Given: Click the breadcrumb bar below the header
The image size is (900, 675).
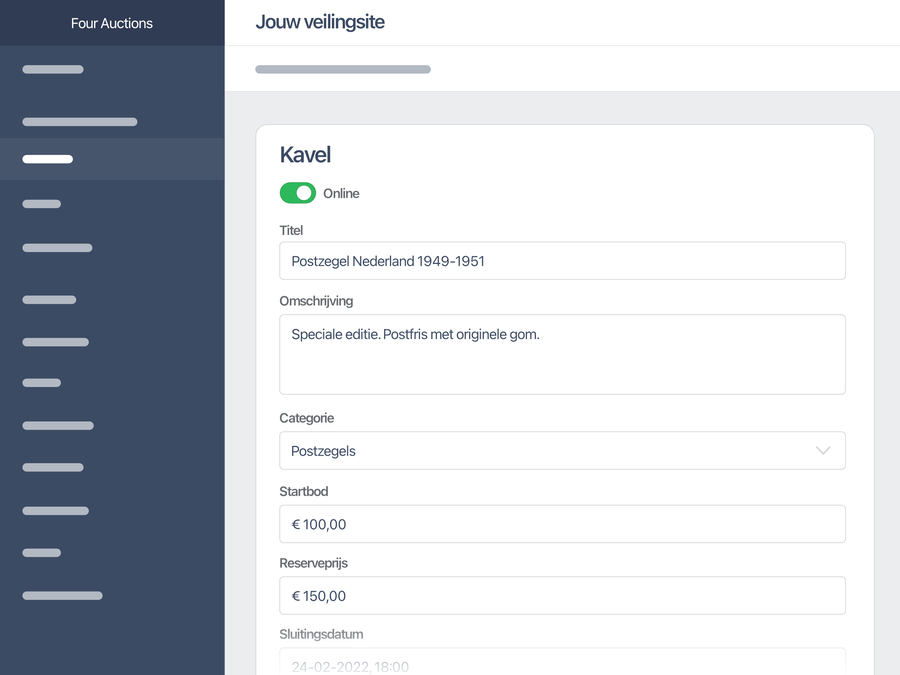Looking at the screenshot, I should 343,70.
